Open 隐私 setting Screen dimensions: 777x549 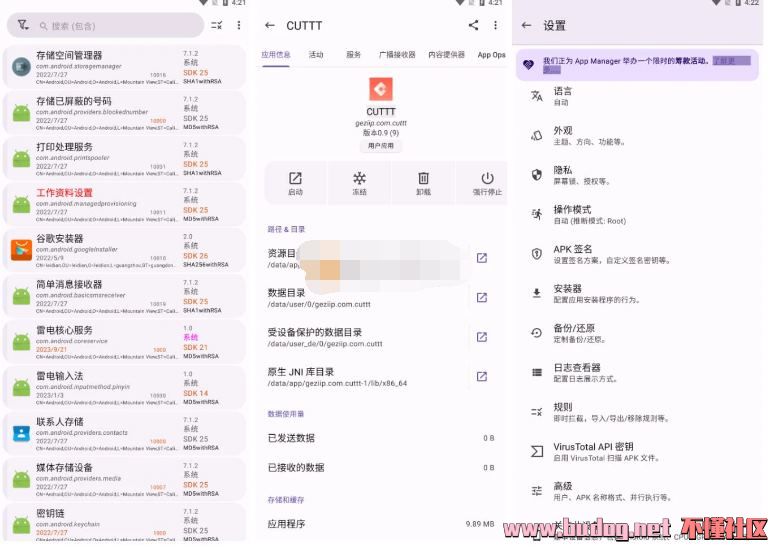tap(638, 175)
